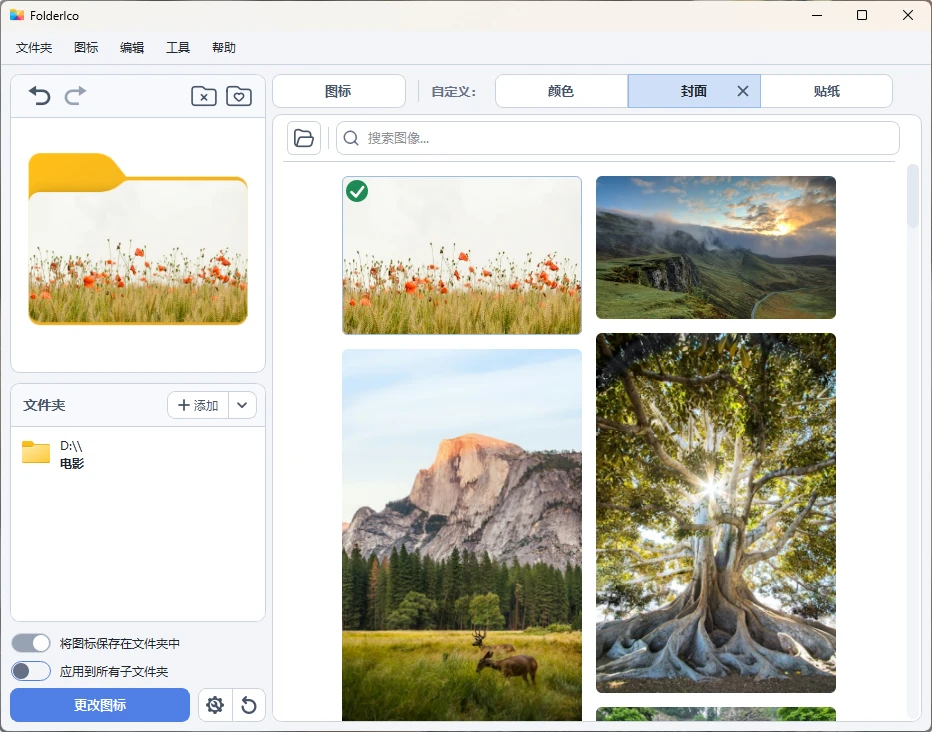Toggle 将图标保存在文件夹中 switch
This screenshot has width=932, height=732.
click(x=31, y=643)
